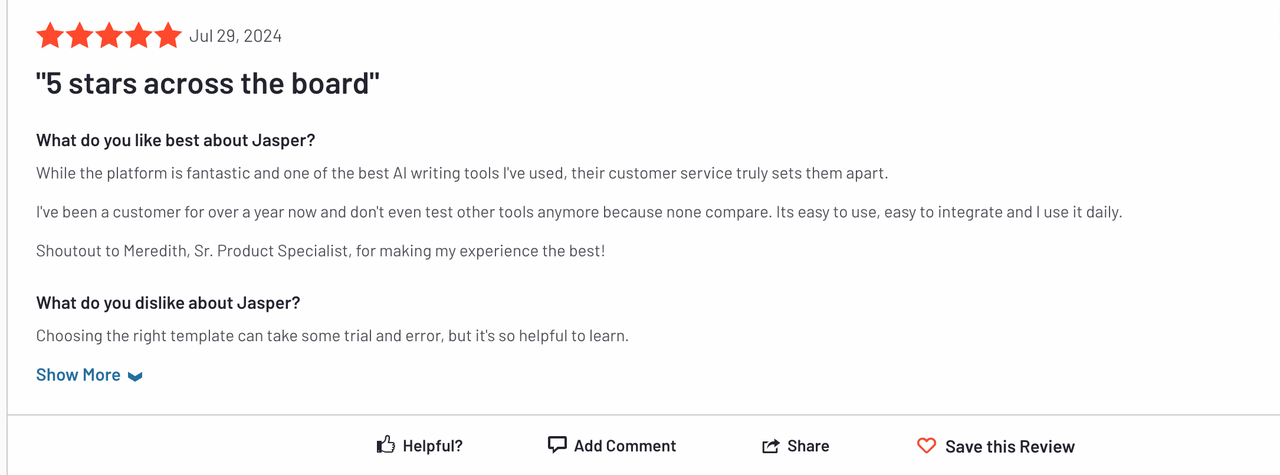Click the second orange rating star
This screenshot has height=475, width=1280.
point(80,36)
